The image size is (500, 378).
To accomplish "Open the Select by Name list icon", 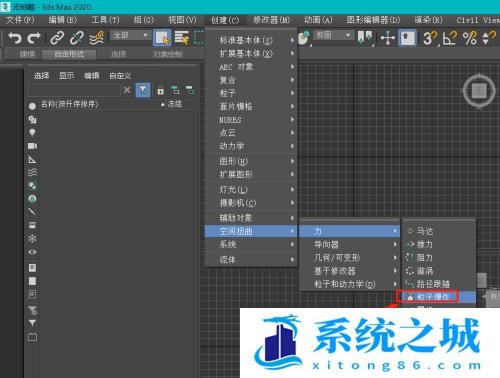I will click(182, 38).
